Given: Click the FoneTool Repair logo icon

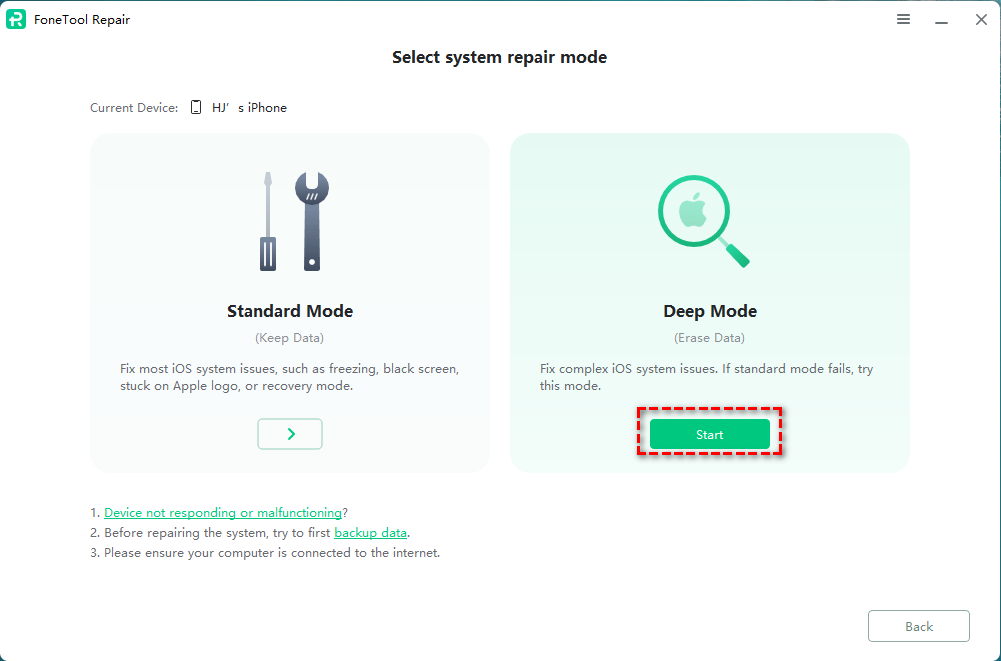Looking at the screenshot, I should pyautogui.click(x=16, y=20).
